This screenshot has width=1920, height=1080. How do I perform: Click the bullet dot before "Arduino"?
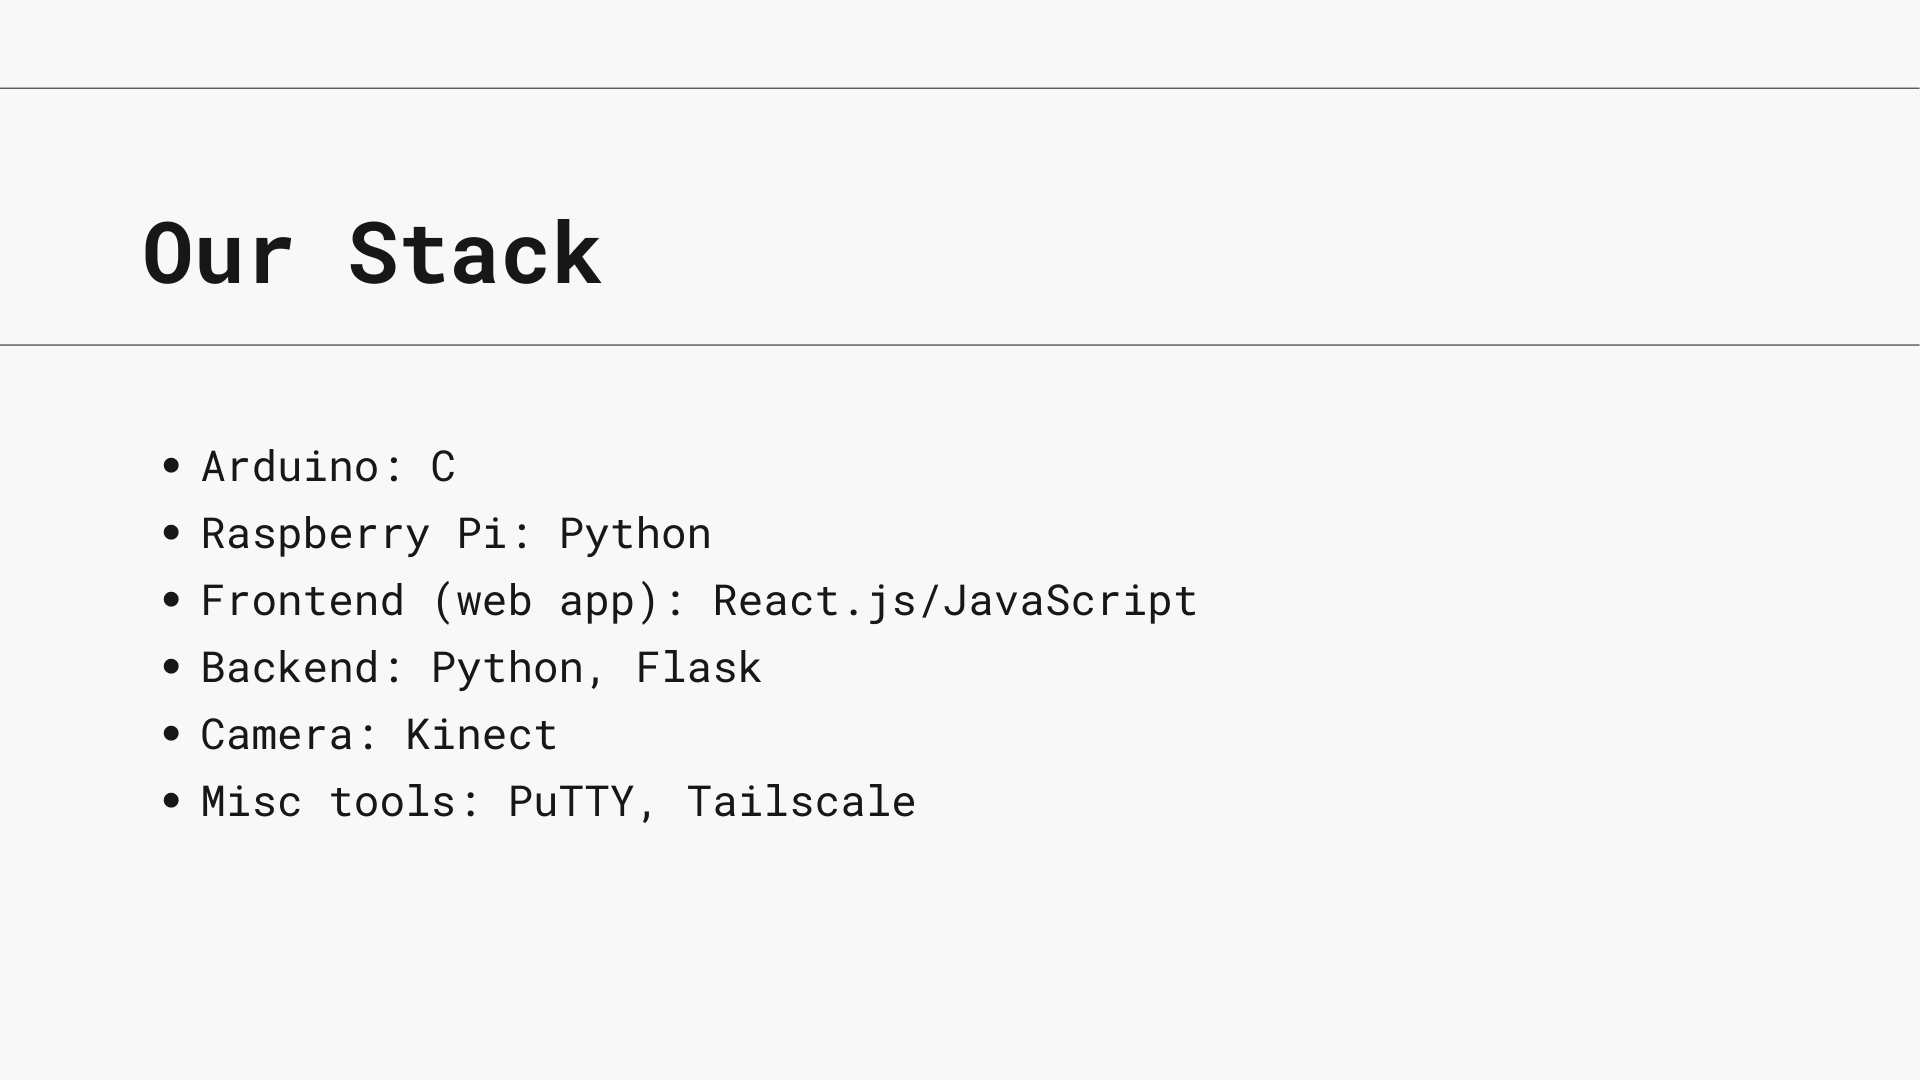click(x=171, y=466)
